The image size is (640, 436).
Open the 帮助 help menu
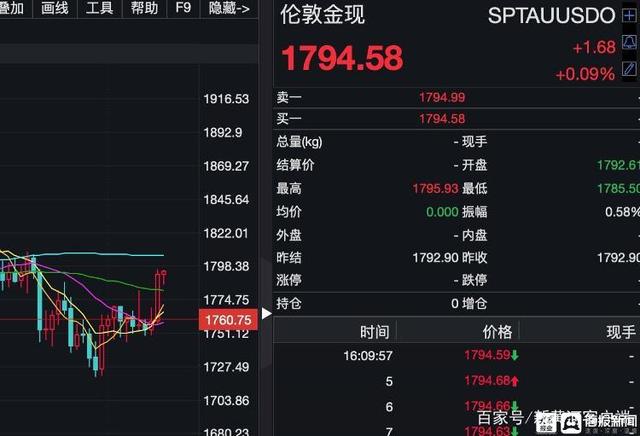click(144, 9)
